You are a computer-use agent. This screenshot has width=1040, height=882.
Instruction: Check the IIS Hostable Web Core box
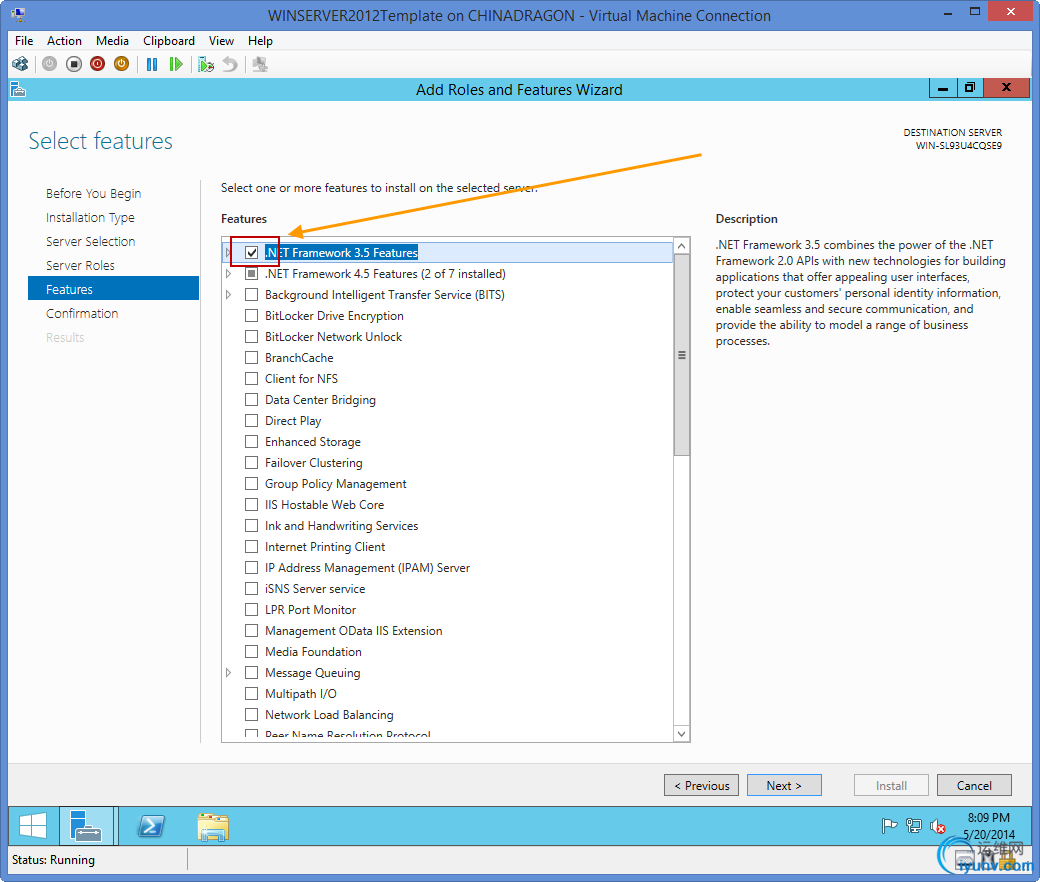[x=251, y=505]
